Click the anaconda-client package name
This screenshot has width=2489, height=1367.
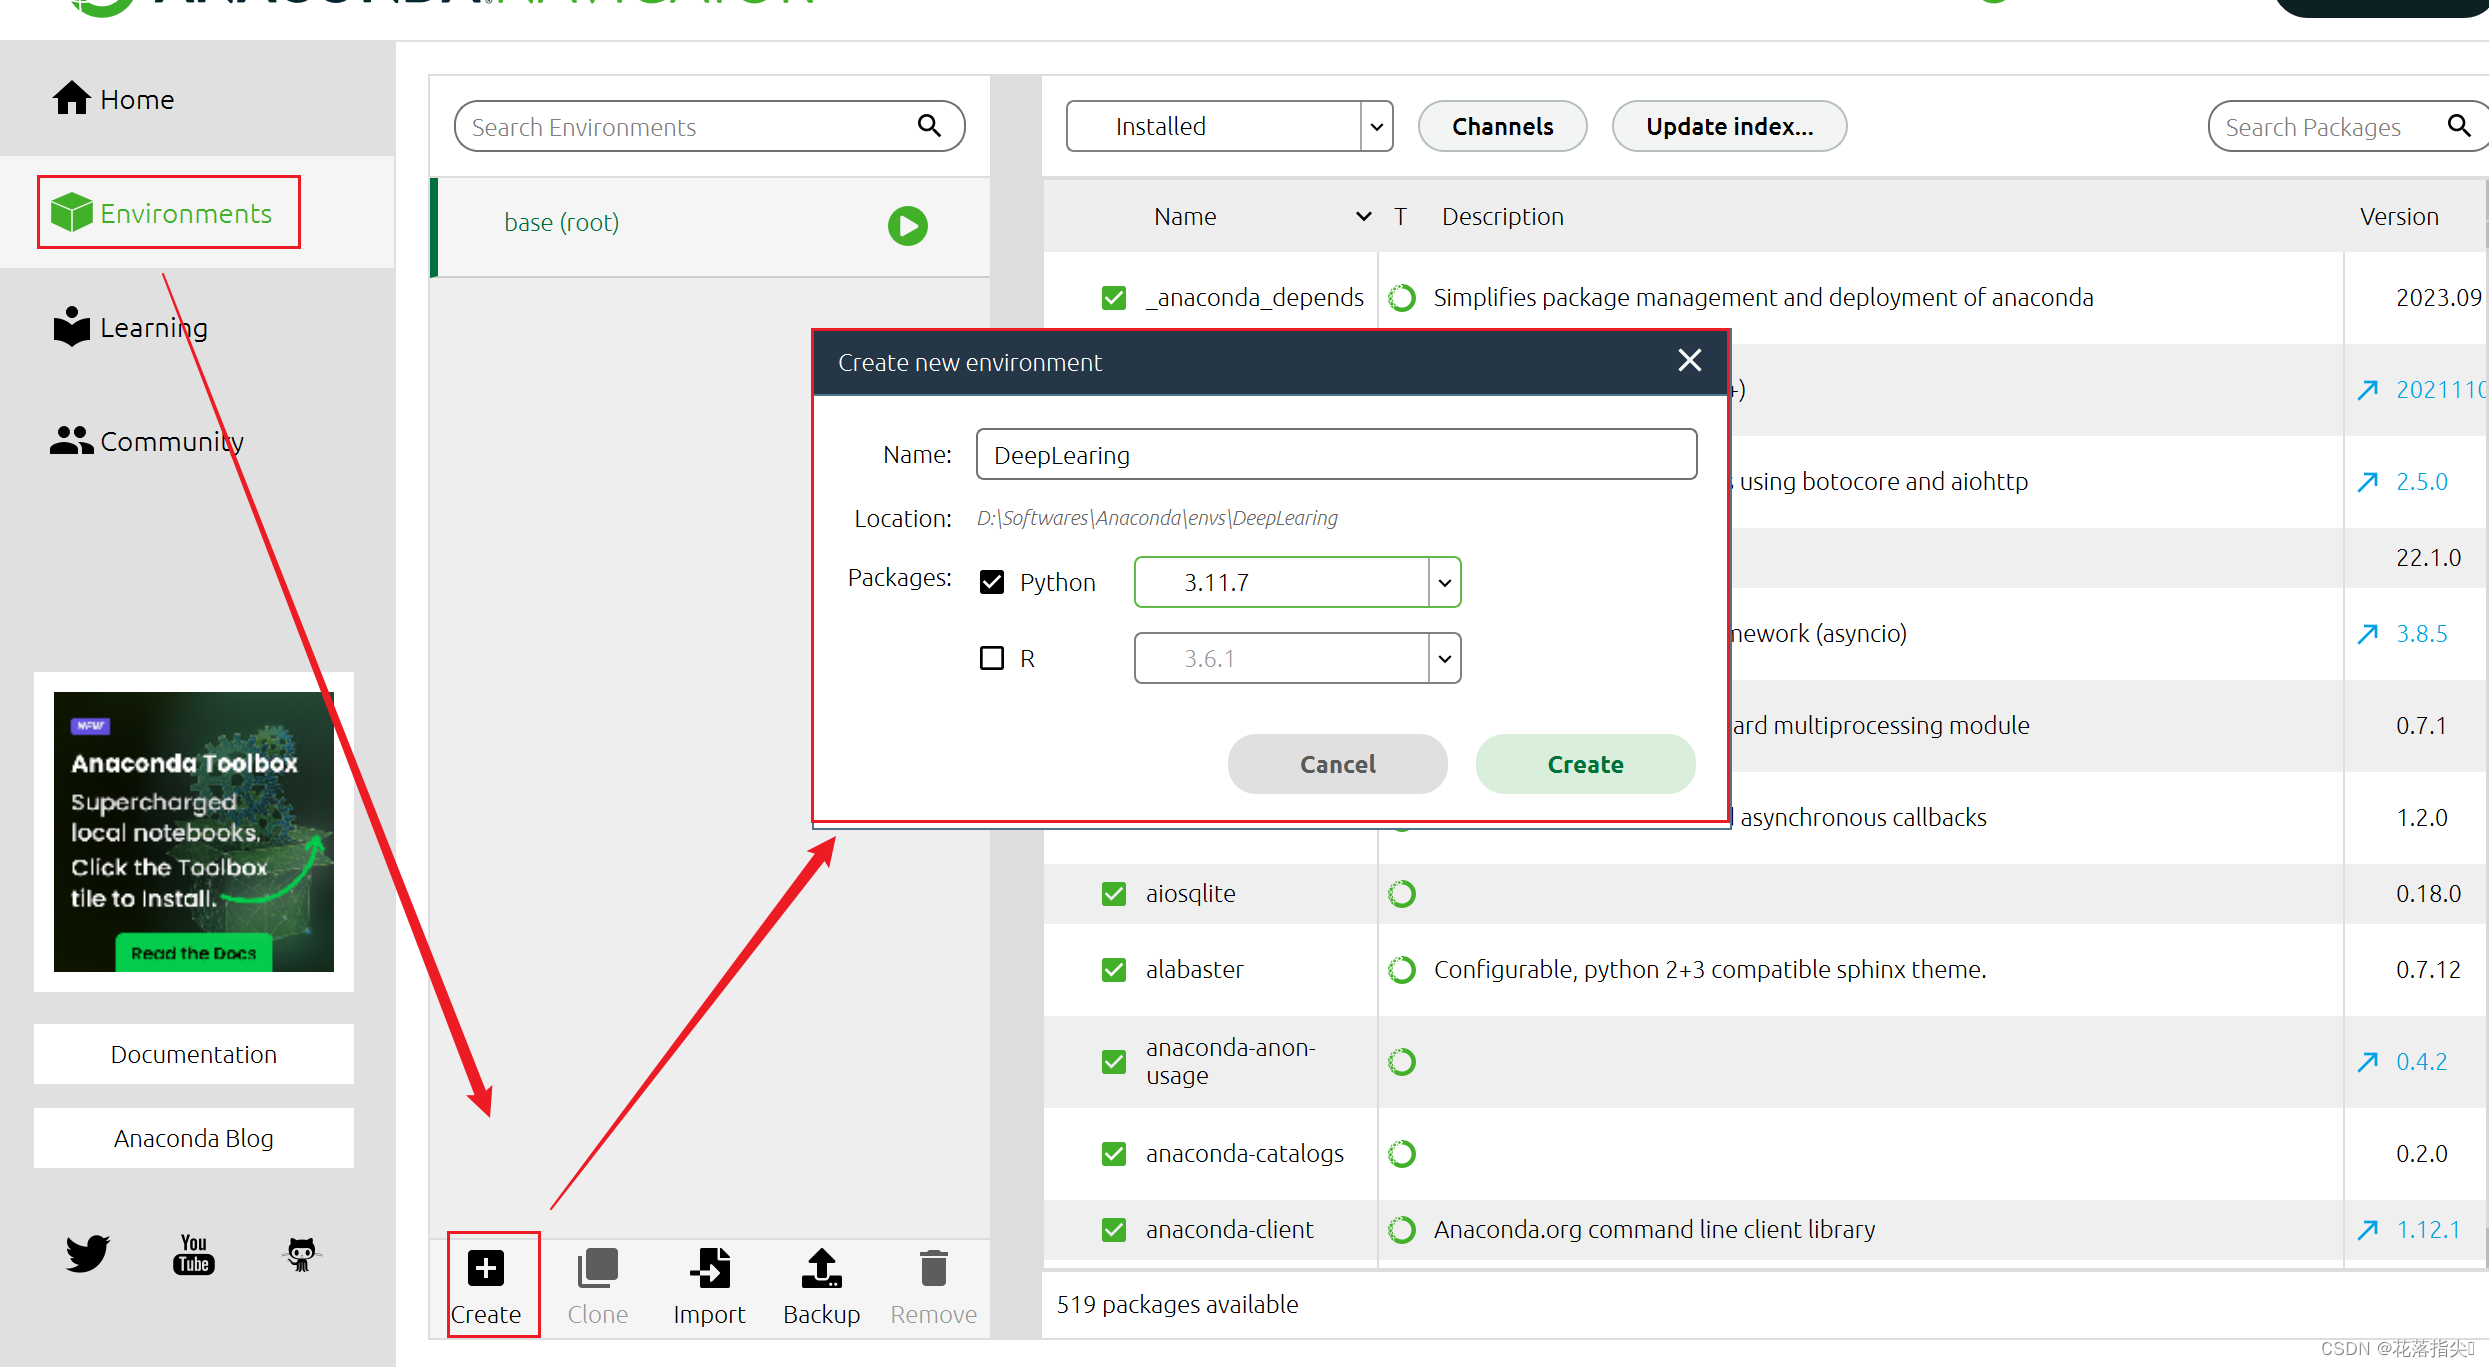coord(1229,1230)
